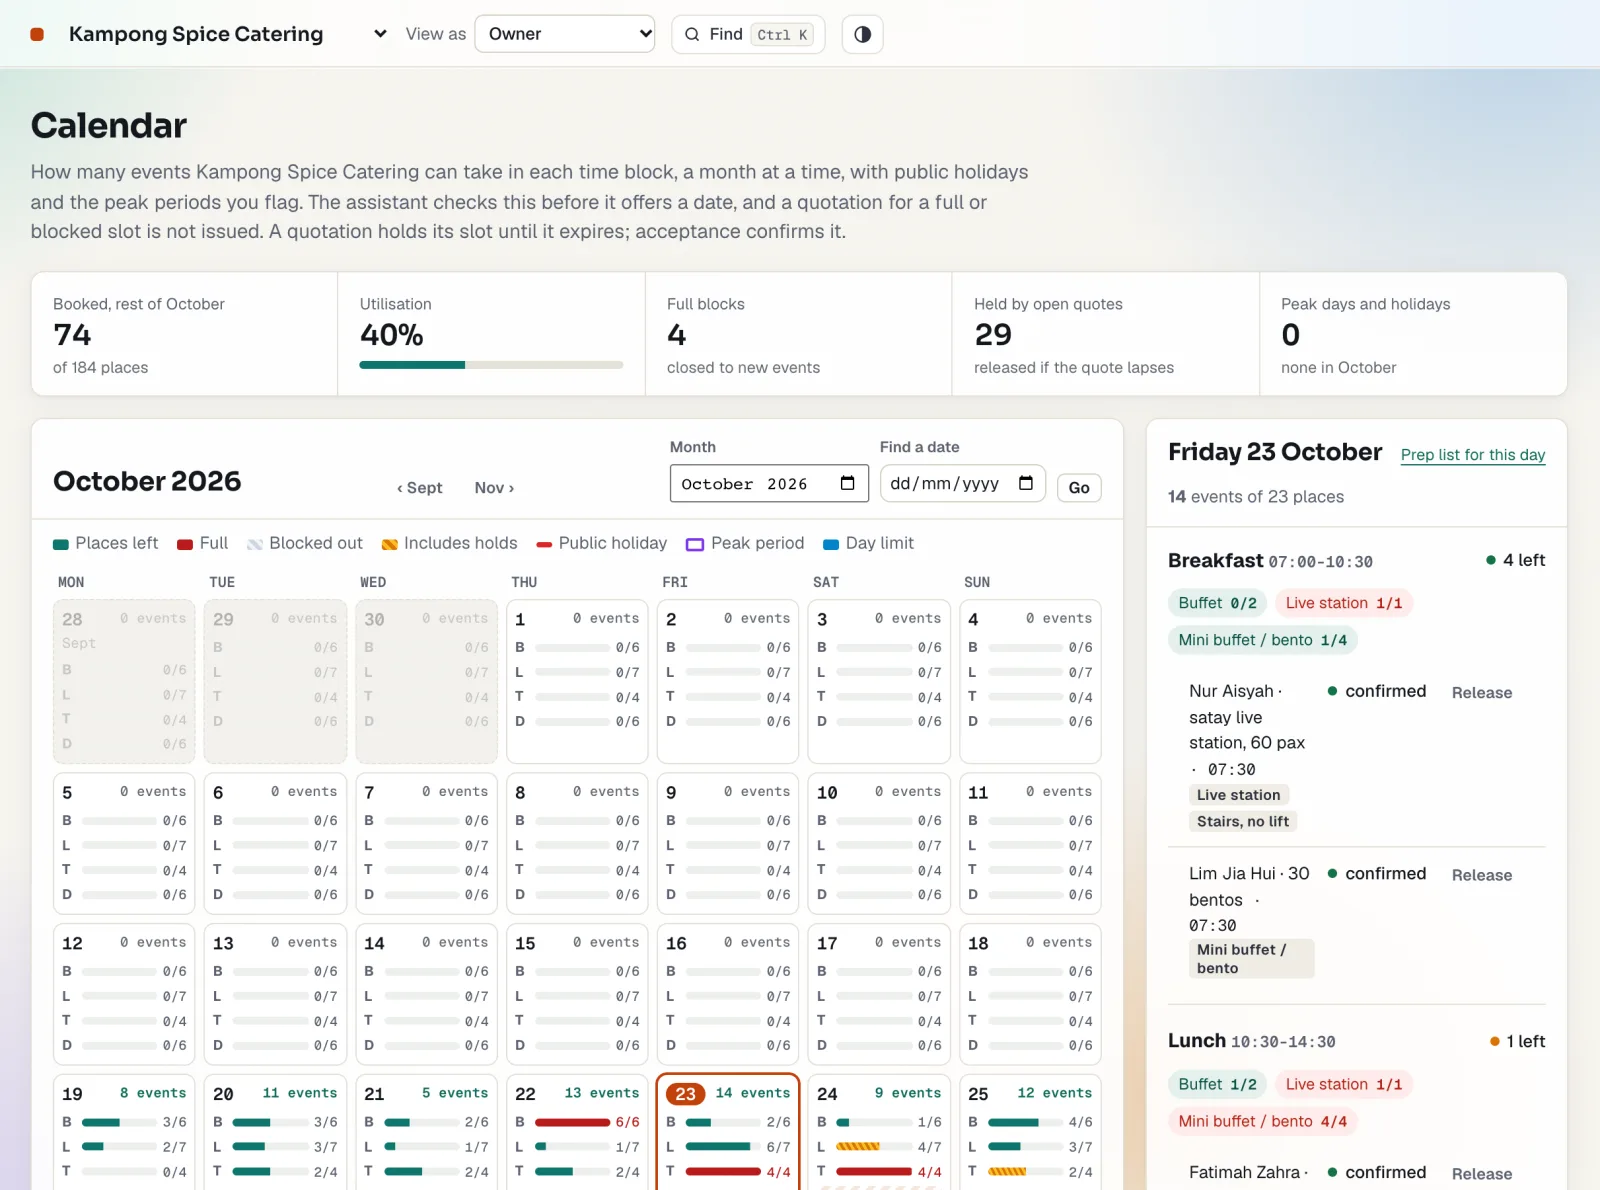Open Prep list for this day link
The image size is (1600, 1190).
click(1473, 455)
